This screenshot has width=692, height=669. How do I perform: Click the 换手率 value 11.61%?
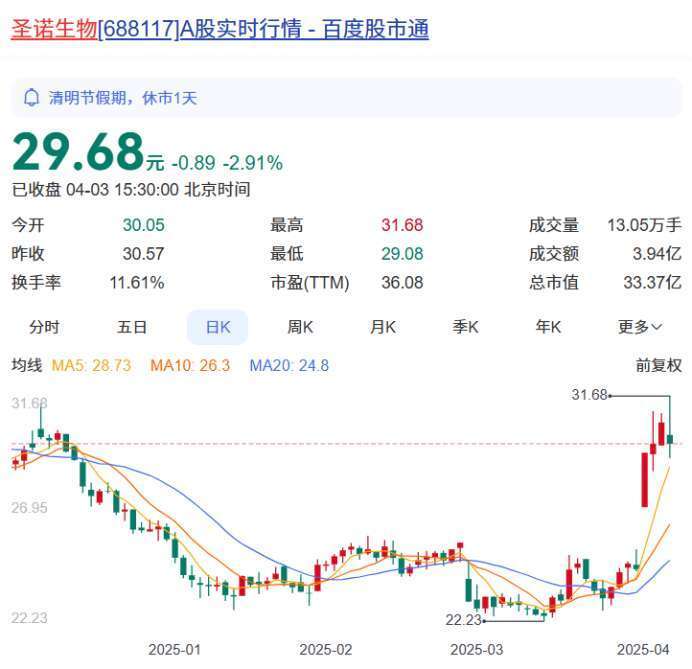pos(137,282)
